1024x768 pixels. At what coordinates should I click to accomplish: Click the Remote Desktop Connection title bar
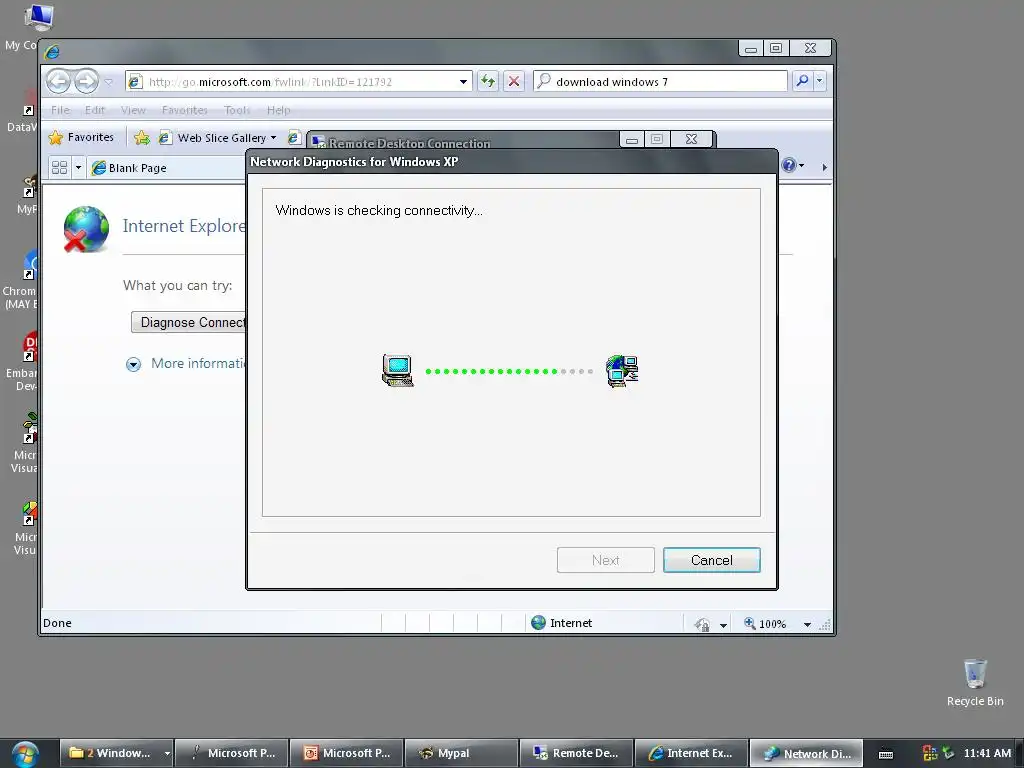coord(464,142)
